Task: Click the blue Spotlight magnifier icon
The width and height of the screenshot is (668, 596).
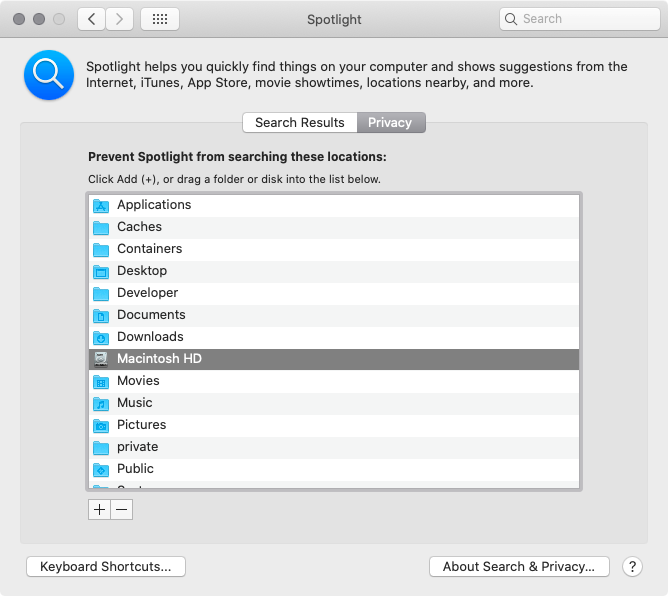Action: tap(49, 75)
